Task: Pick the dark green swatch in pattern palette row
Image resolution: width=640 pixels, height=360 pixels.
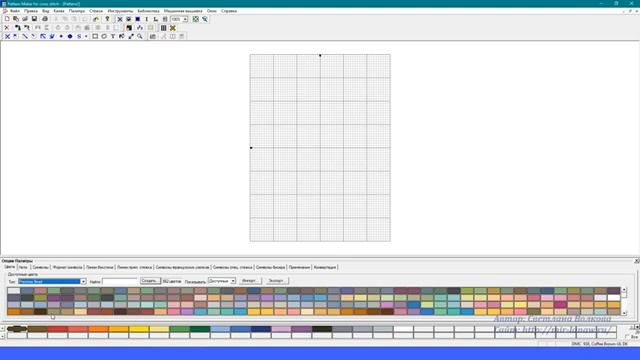Action: pos(200,329)
